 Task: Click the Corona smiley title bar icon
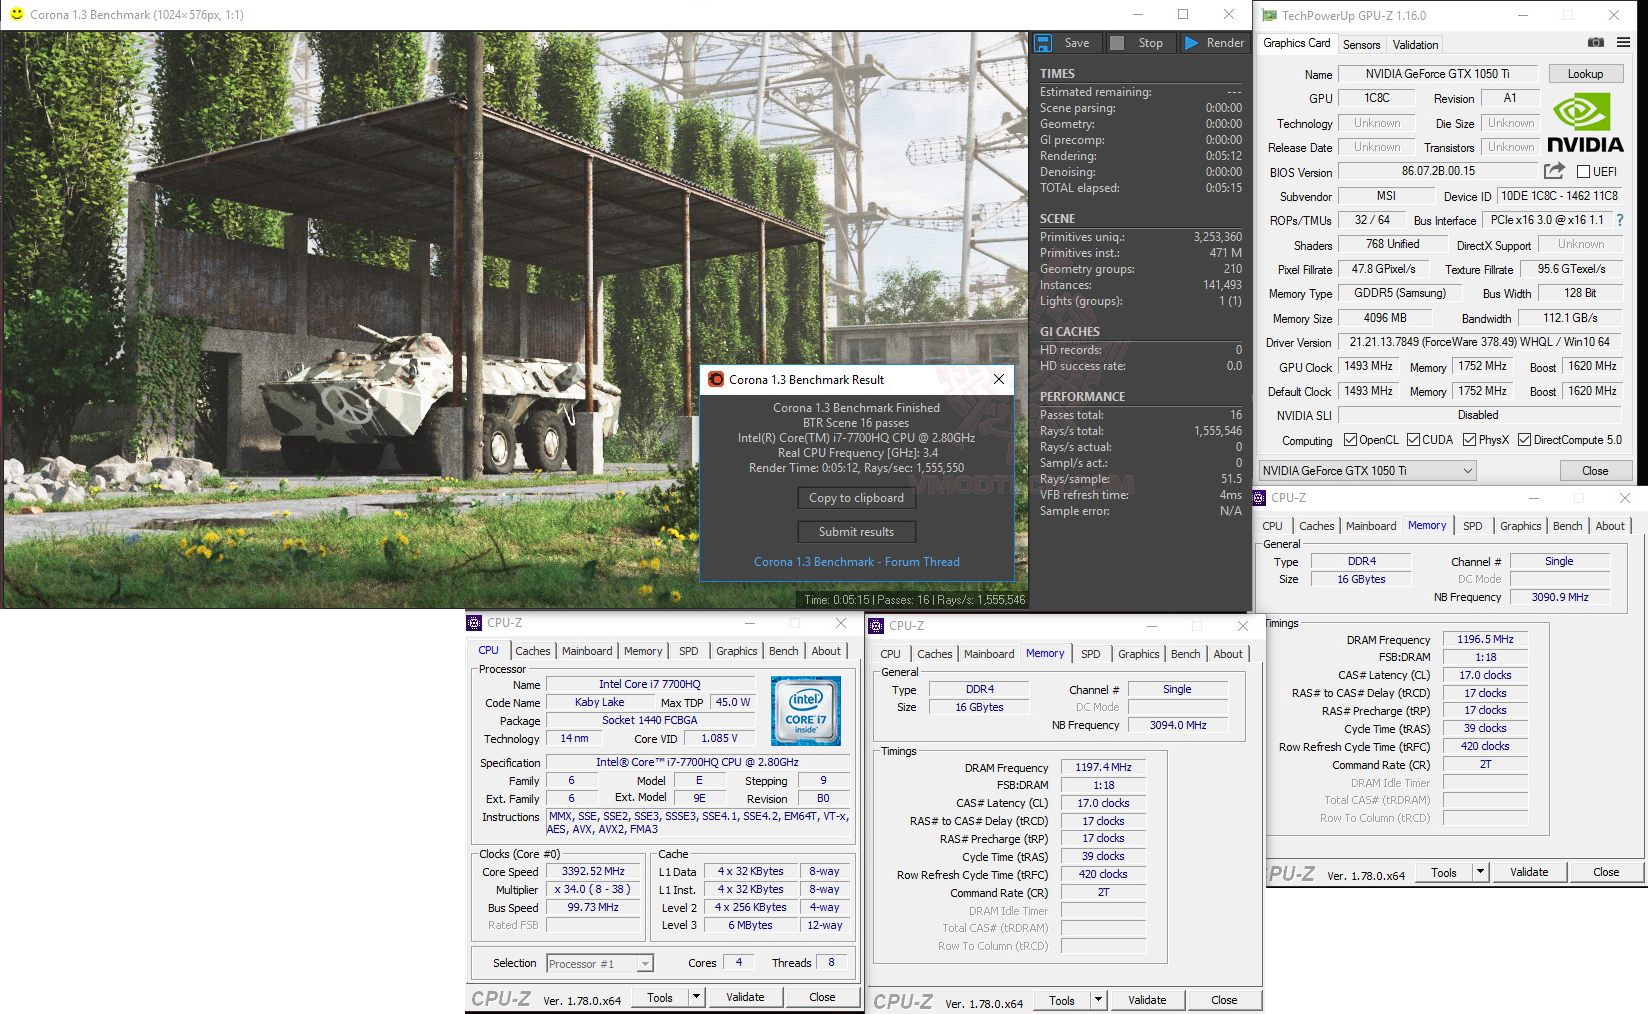(x=17, y=14)
